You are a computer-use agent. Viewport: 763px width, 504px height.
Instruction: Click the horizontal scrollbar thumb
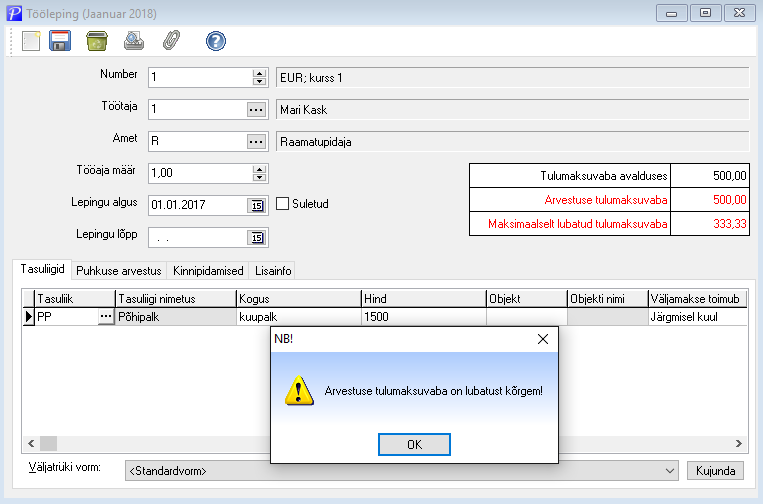[48, 443]
